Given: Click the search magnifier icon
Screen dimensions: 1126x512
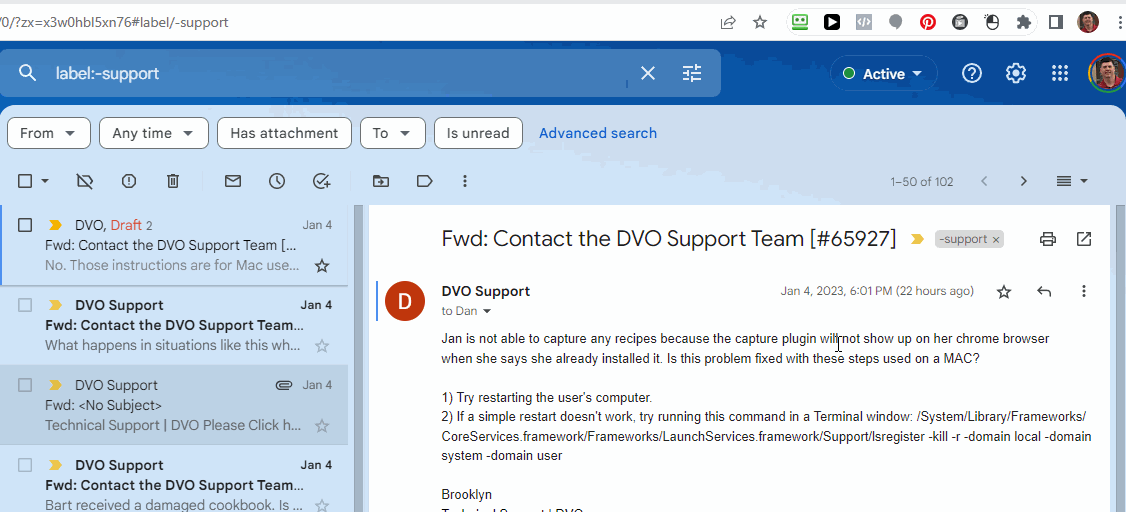Looking at the screenshot, I should point(27,73).
